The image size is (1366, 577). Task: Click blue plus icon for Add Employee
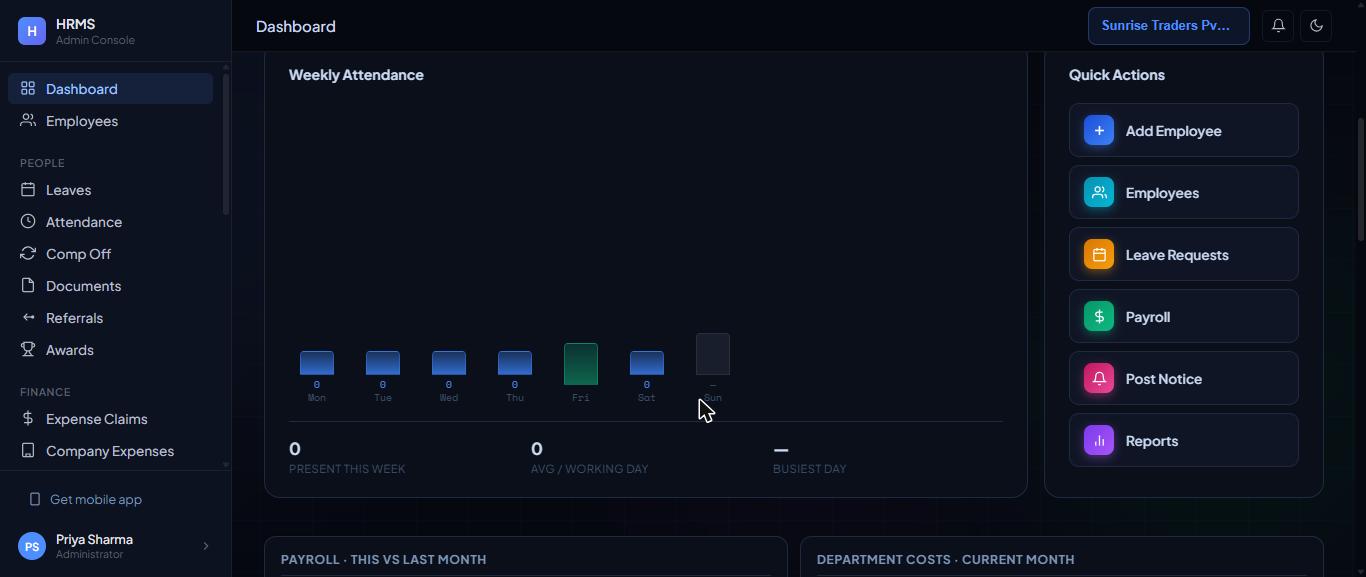pos(1099,130)
